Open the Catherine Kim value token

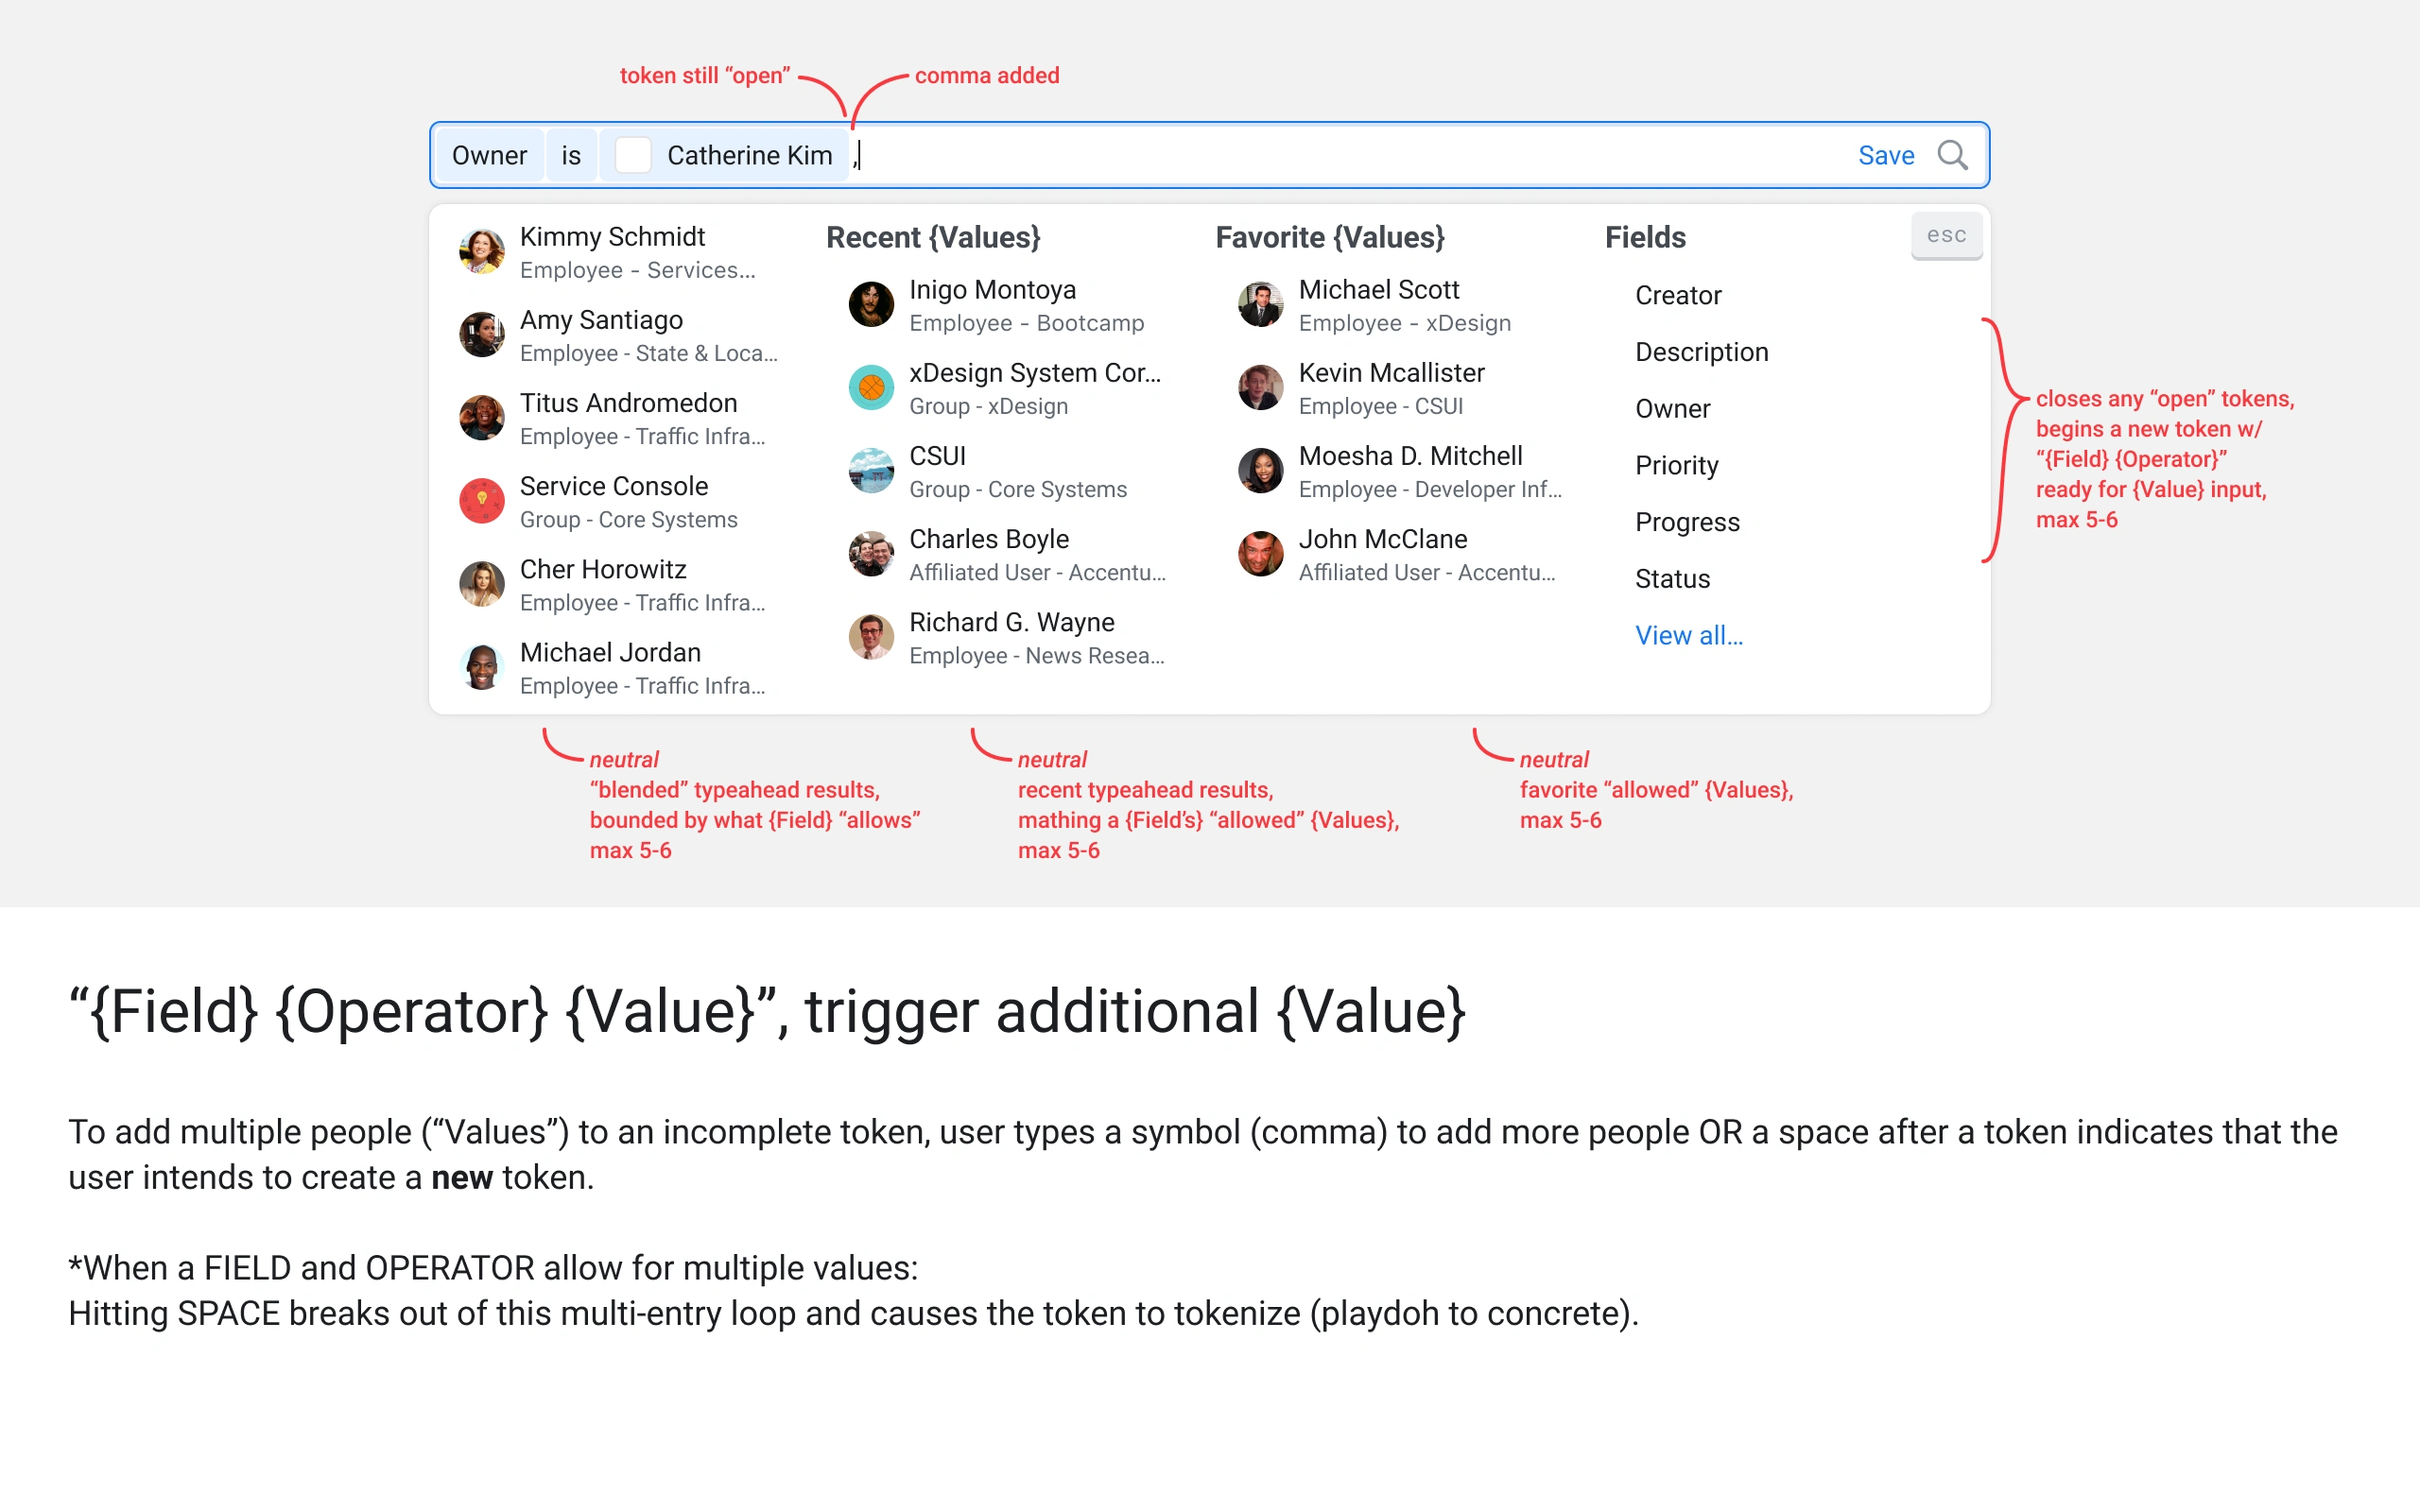click(749, 155)
